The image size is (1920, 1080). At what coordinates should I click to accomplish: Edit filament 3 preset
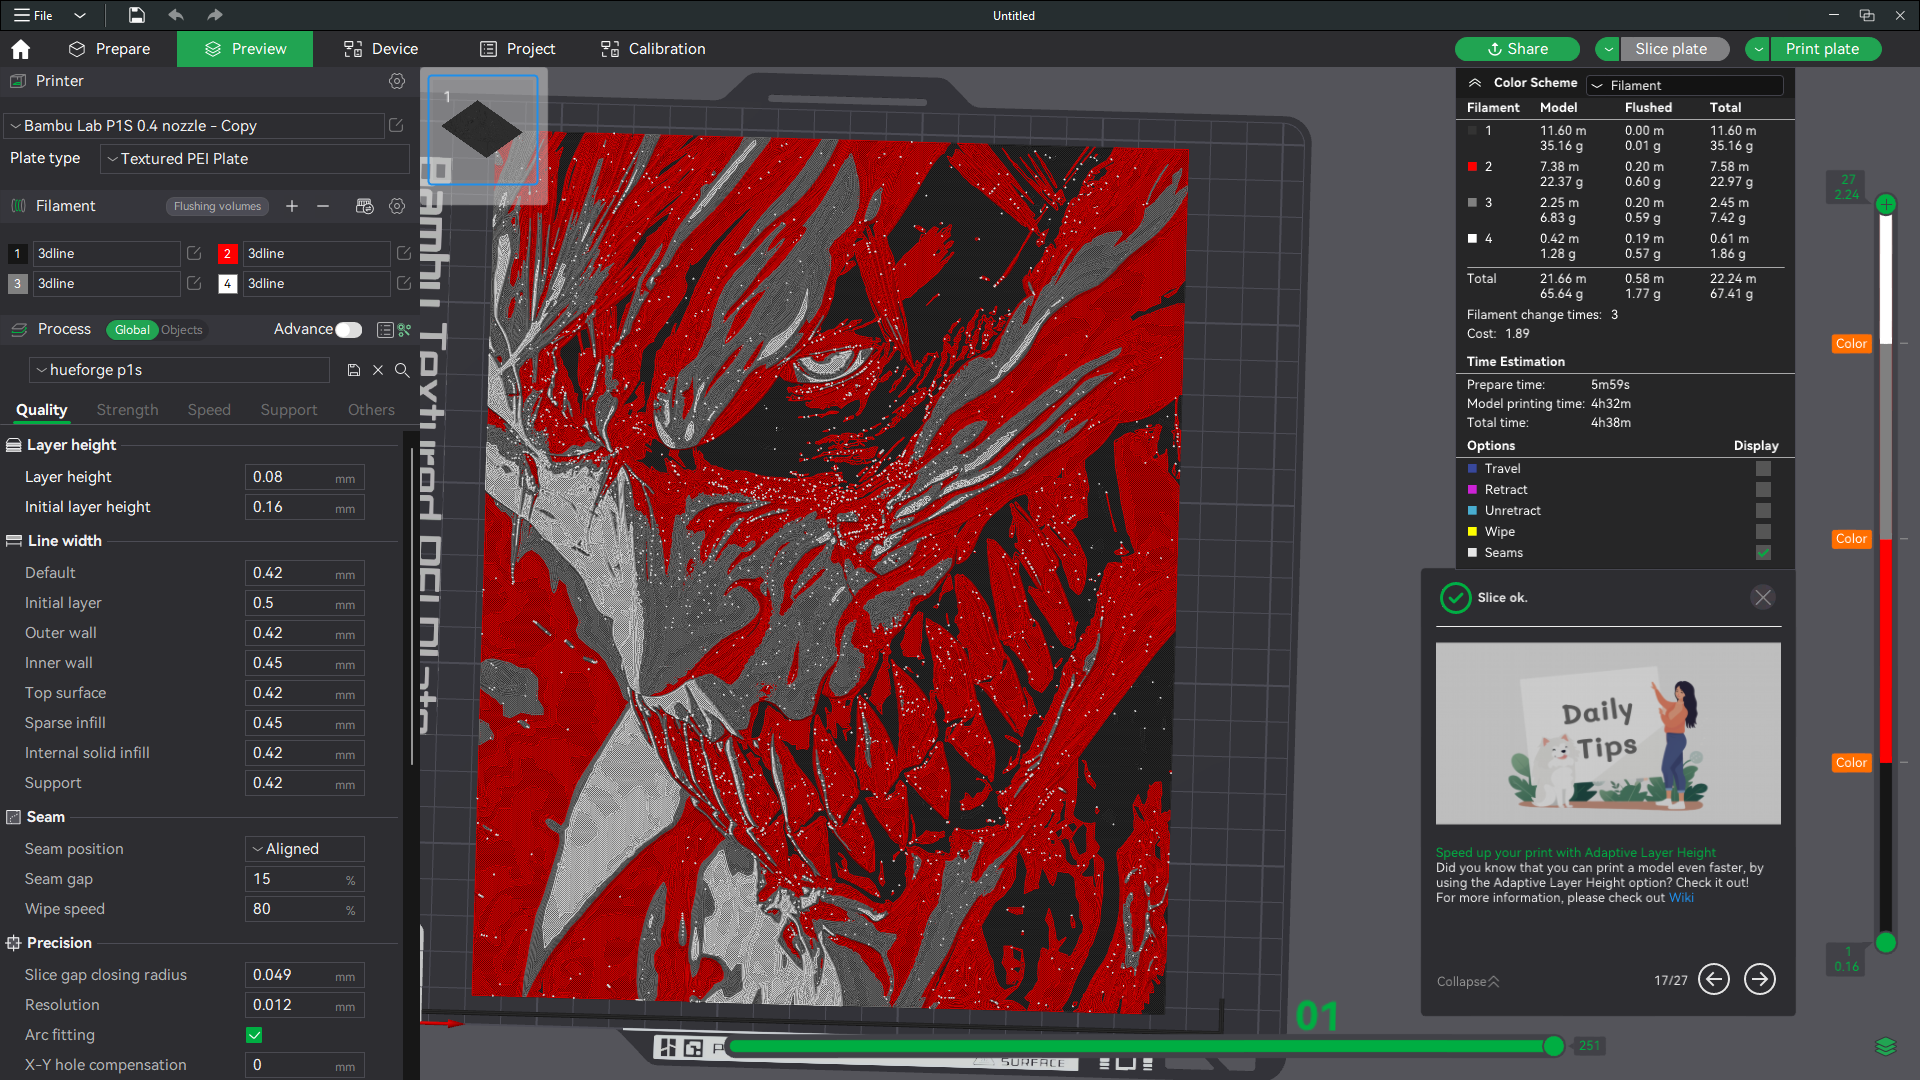point(194,283)
